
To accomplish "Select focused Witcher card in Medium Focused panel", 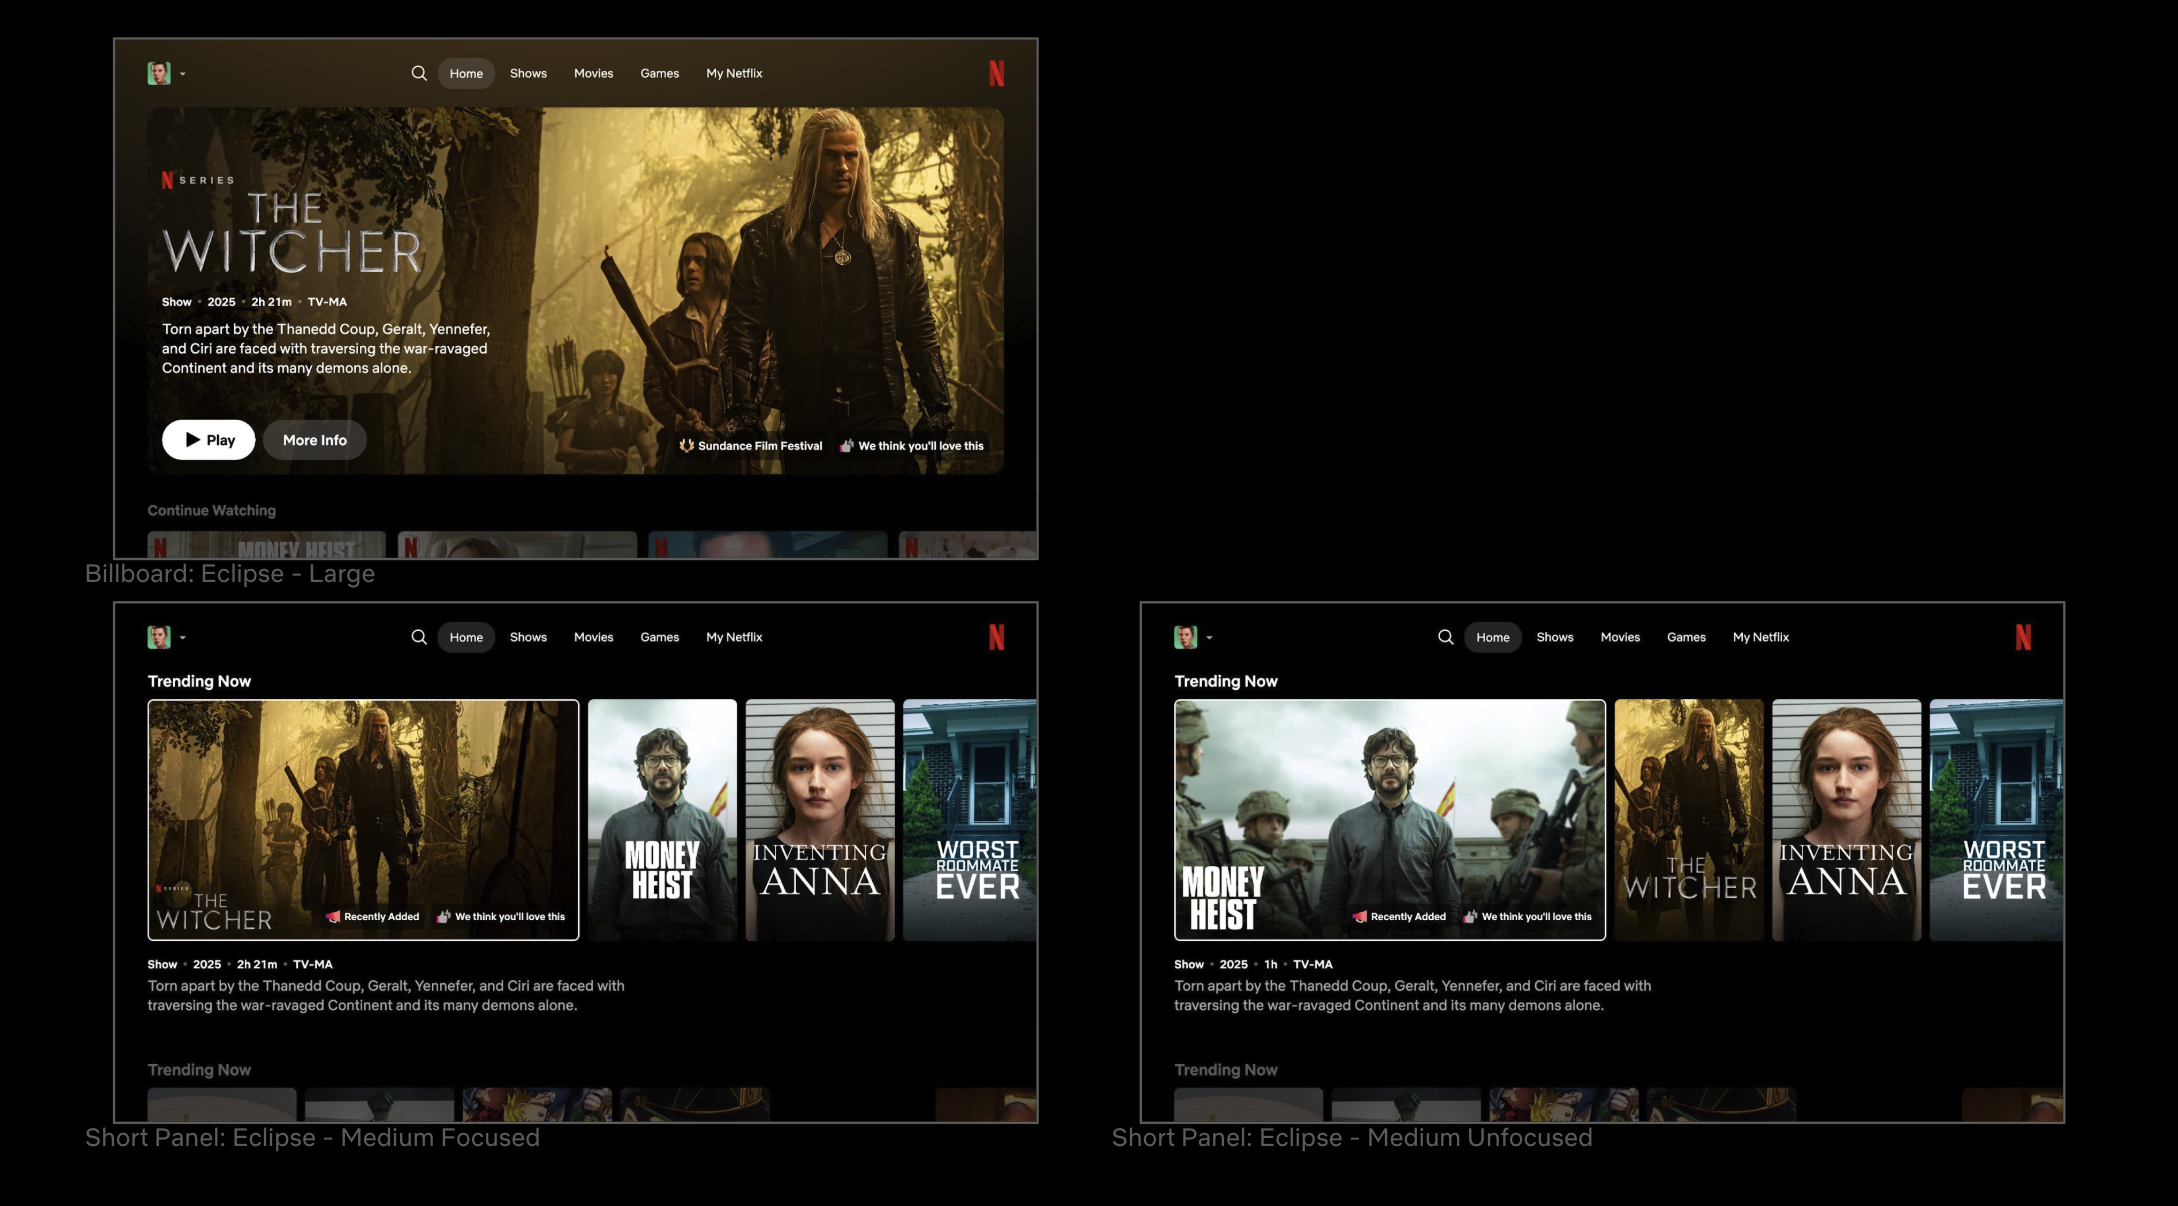I will tap(363, 820).
